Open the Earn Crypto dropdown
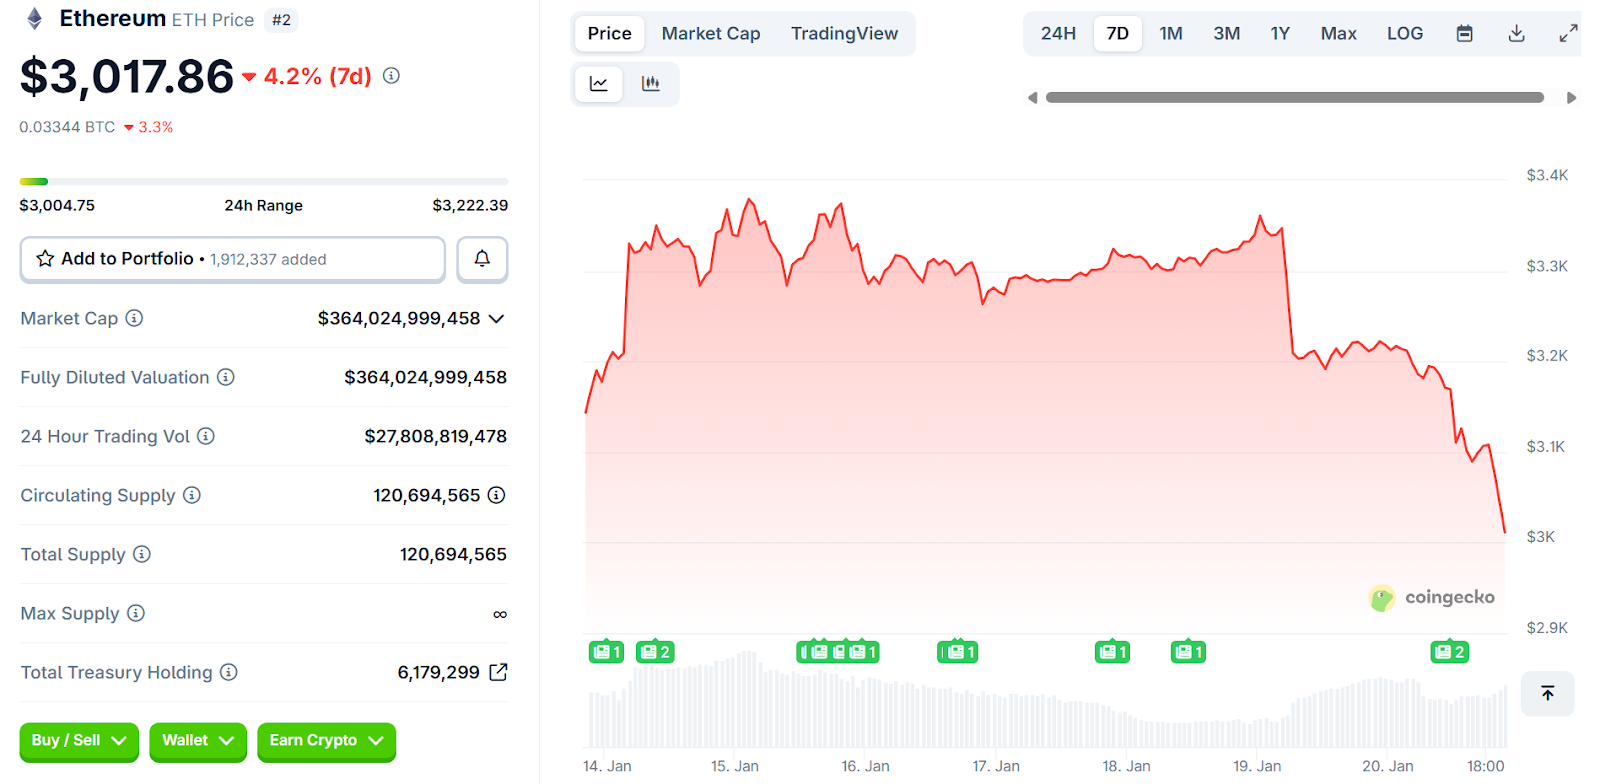This screenshot has width=1600, height=784. click(x=326, y=741)
